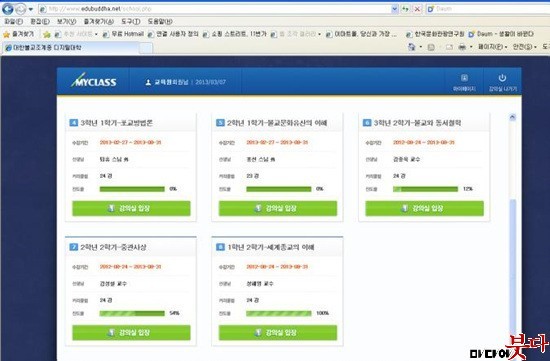Open the 파일(F) menu

click(14, 21)
